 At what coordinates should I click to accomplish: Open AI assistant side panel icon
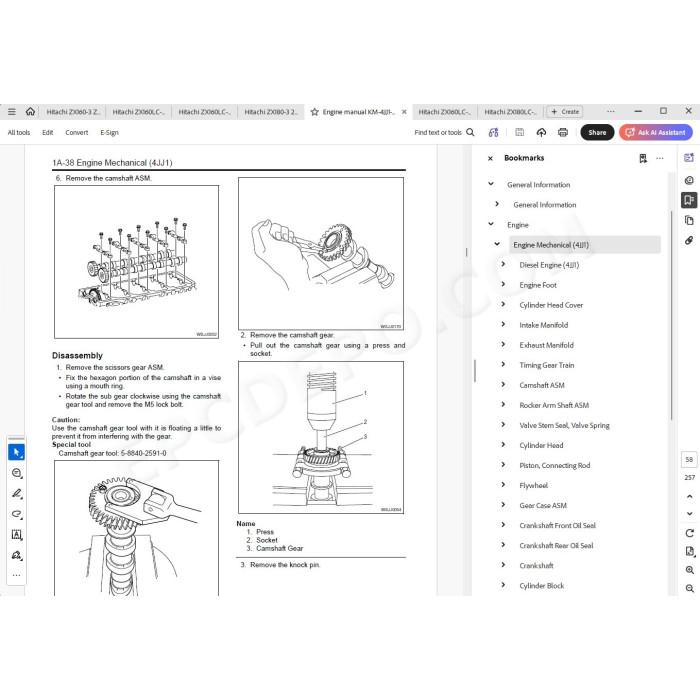coord(689,158)
